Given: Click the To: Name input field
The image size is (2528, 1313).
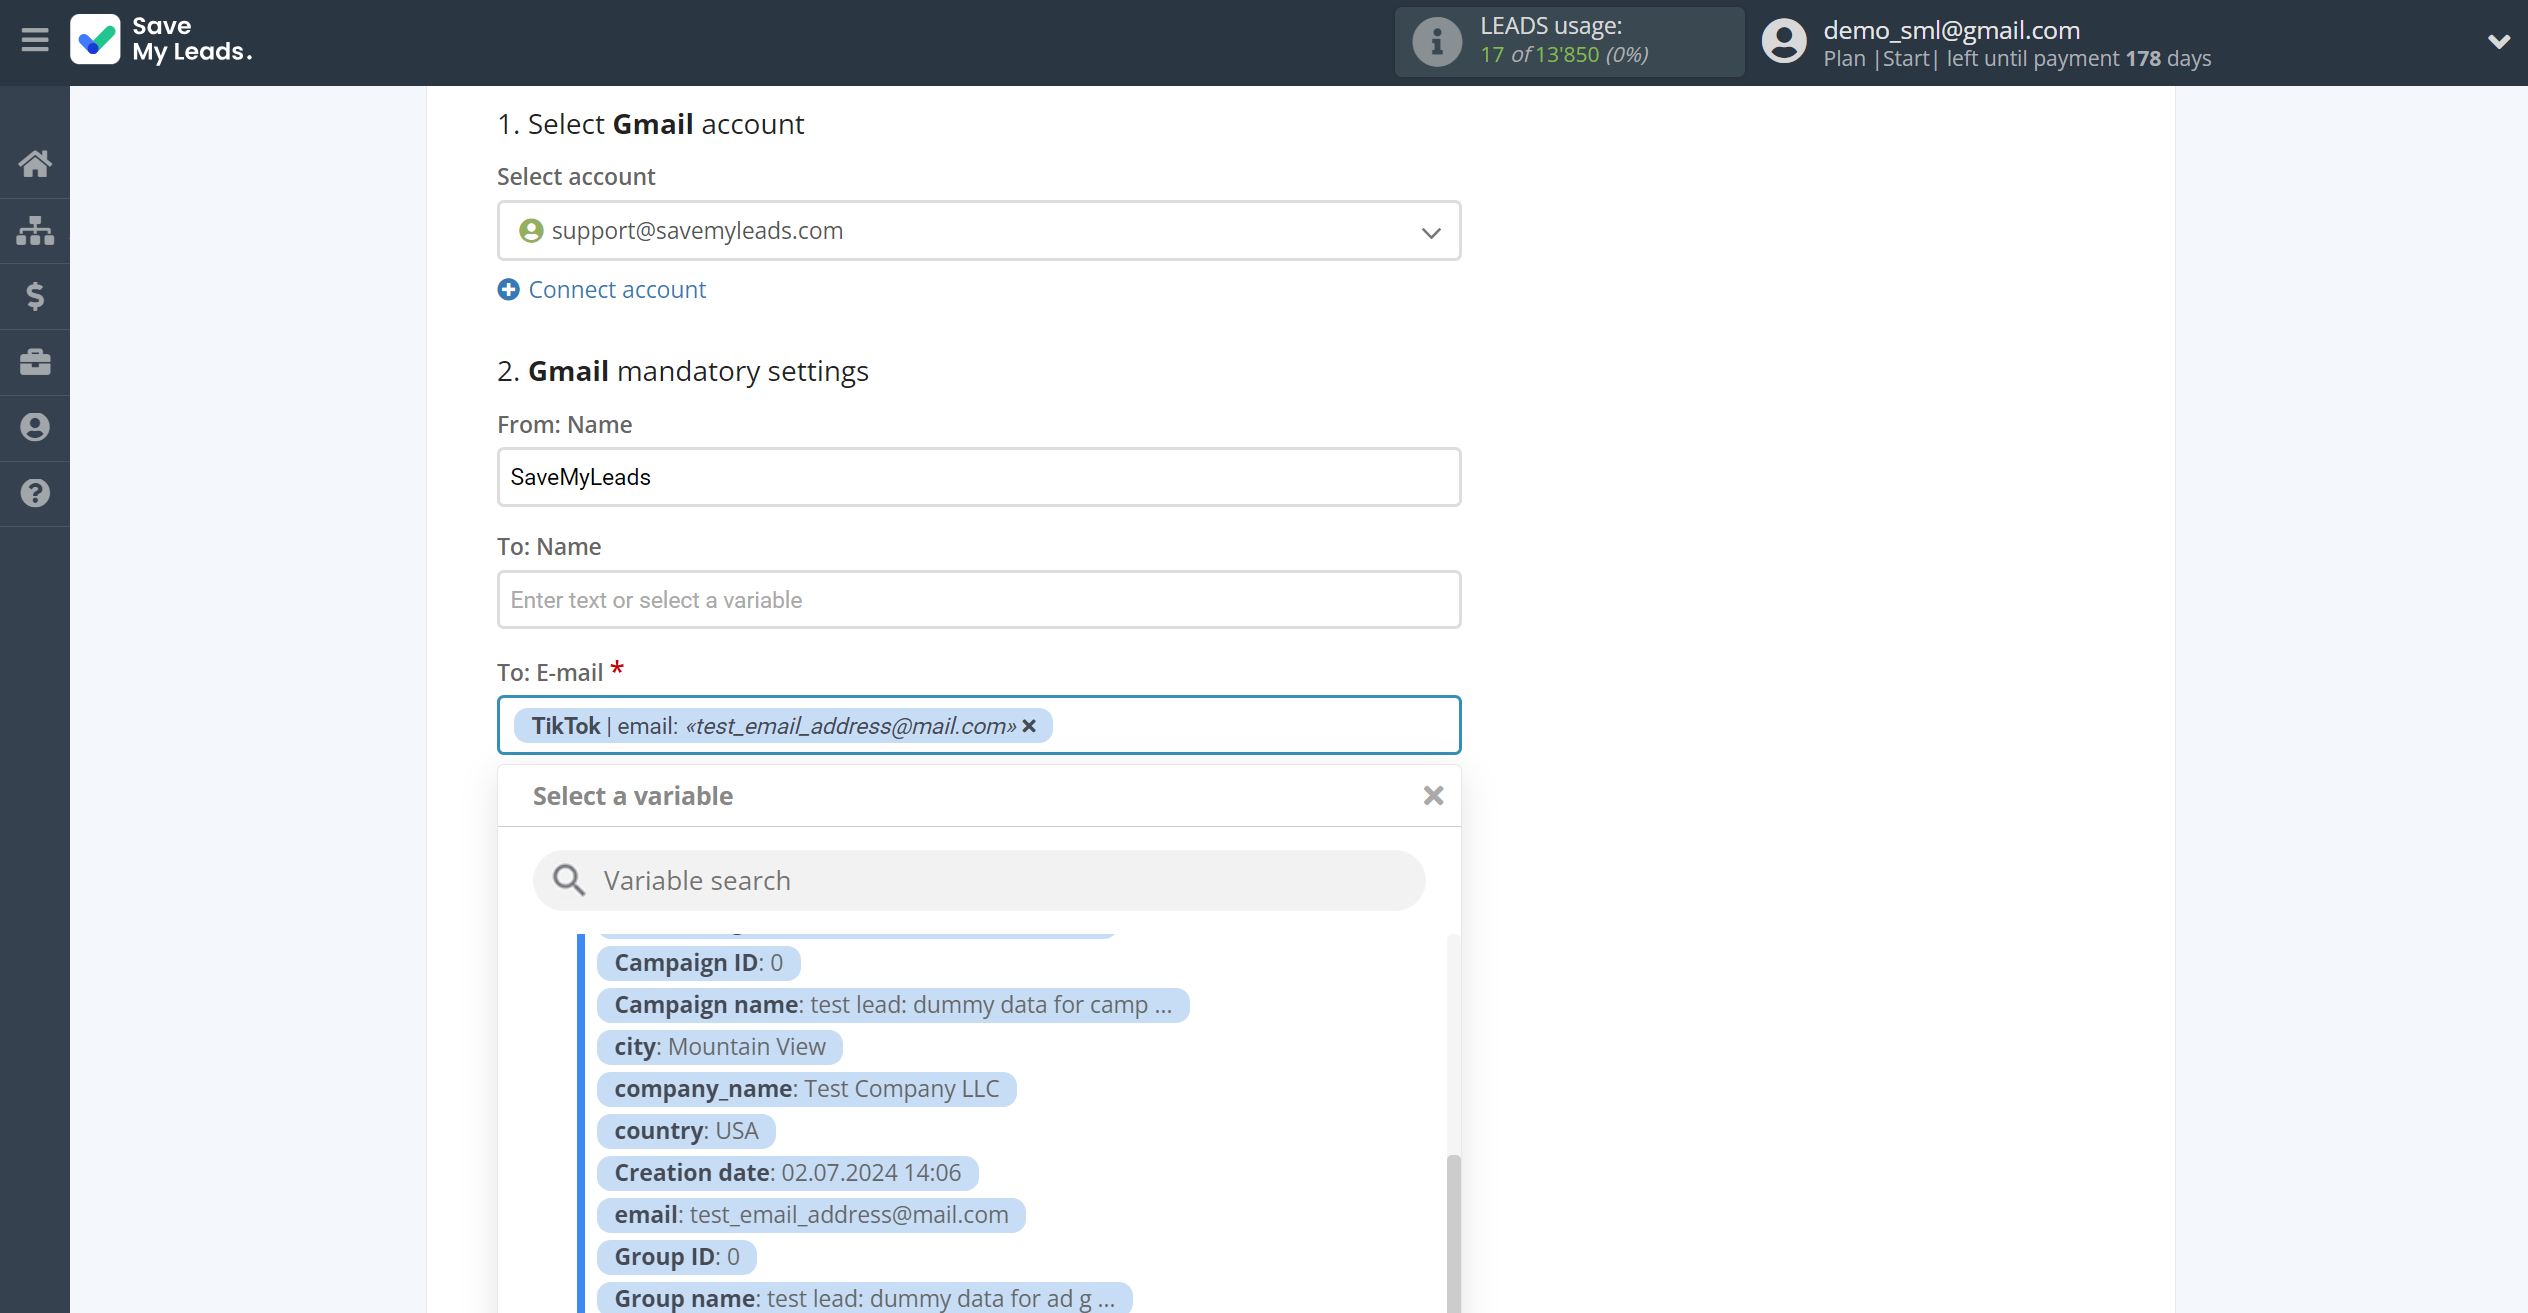Looking at the screenshot, I should coord(979,600).
